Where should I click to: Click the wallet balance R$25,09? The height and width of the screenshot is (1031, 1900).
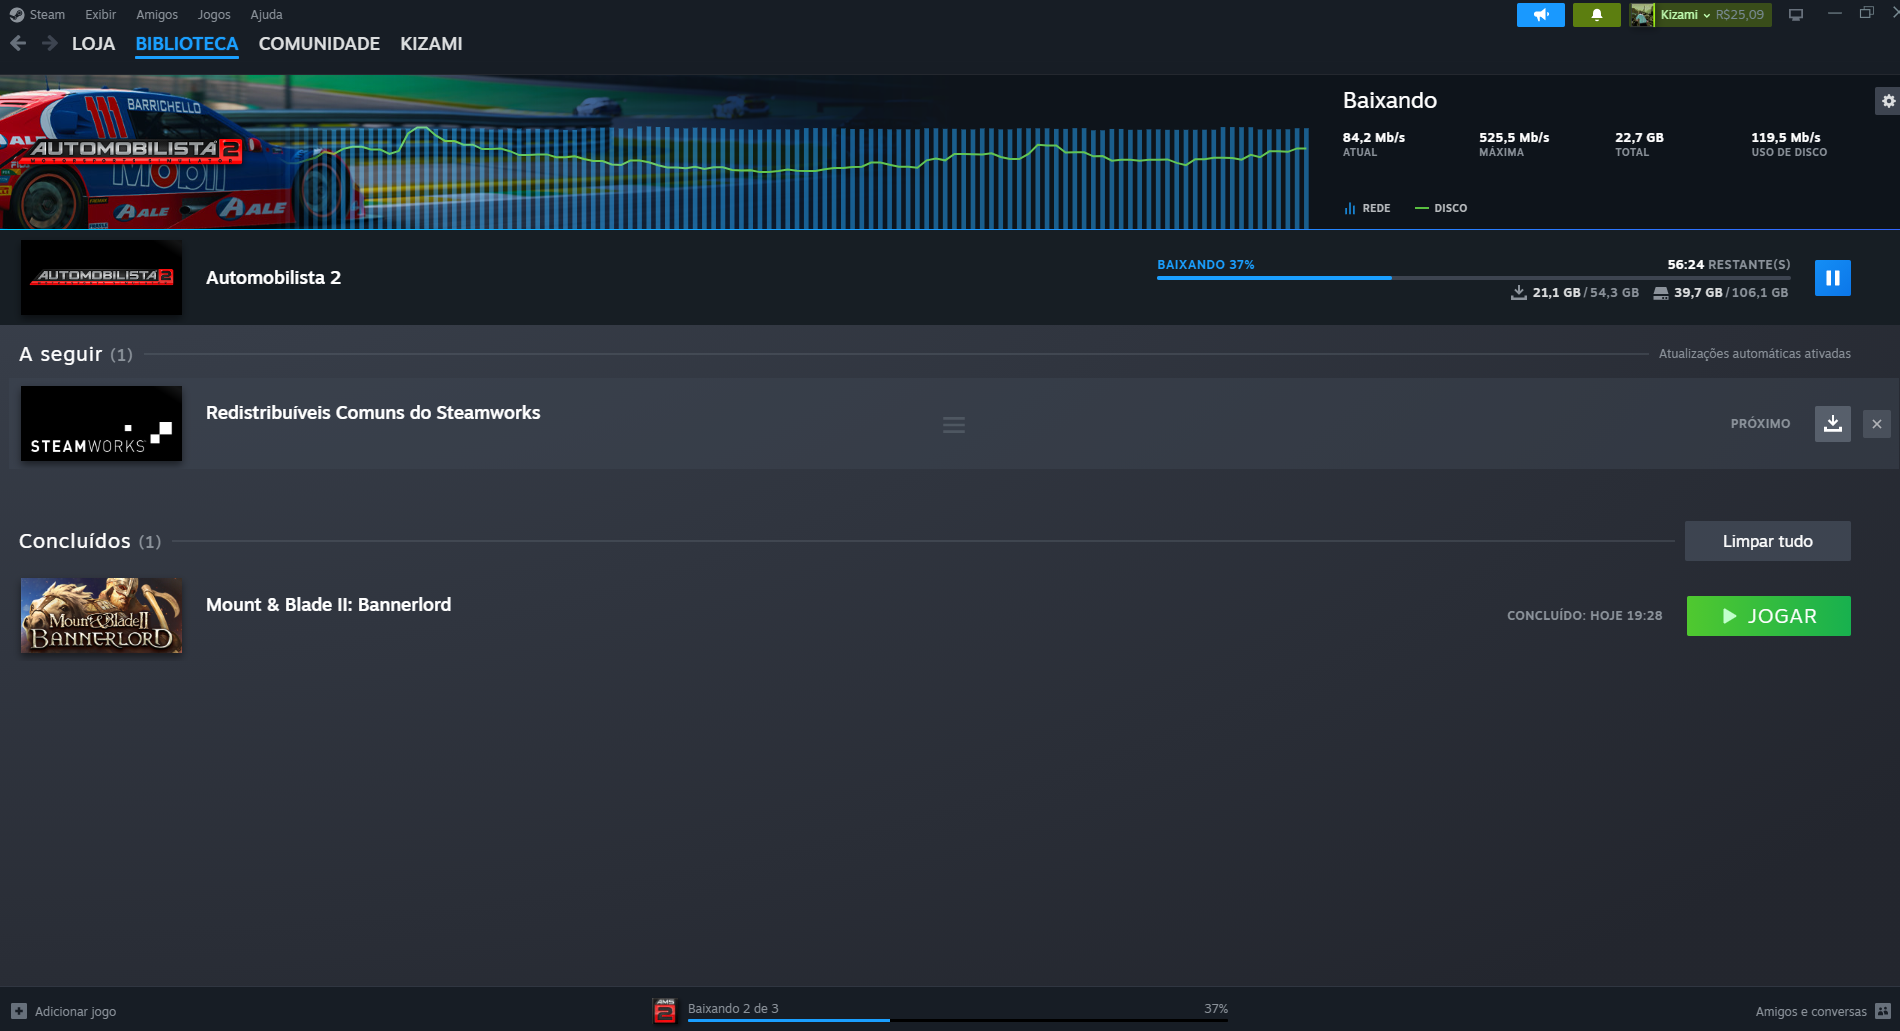[x=1740, y=15]
